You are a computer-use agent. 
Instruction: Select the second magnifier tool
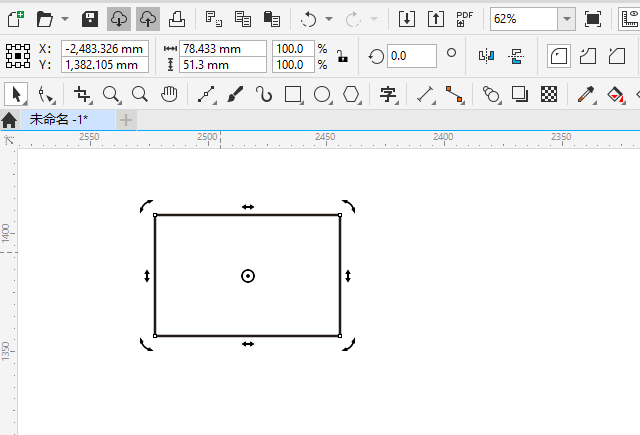(x=140, y=95)
